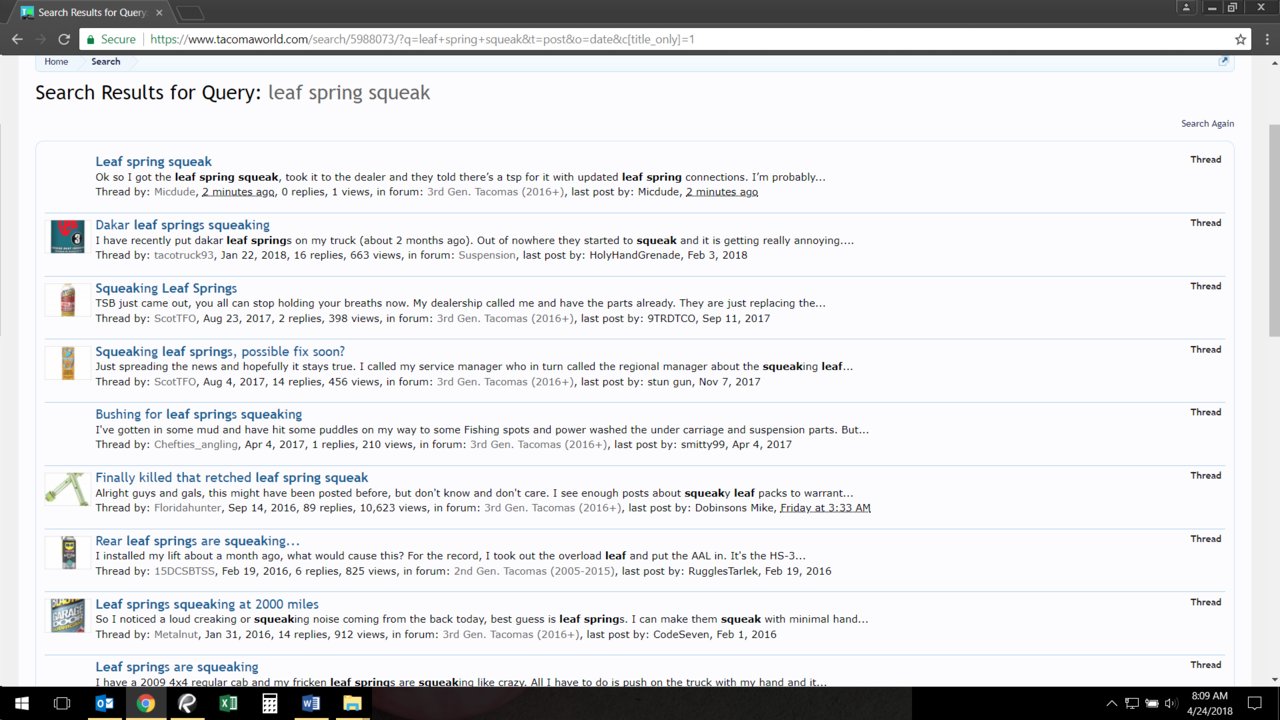Viewport: 1280px width, 720px height.
Task: Click the browser back arrow
Action: pyautogui.click(x=17, y=39)
